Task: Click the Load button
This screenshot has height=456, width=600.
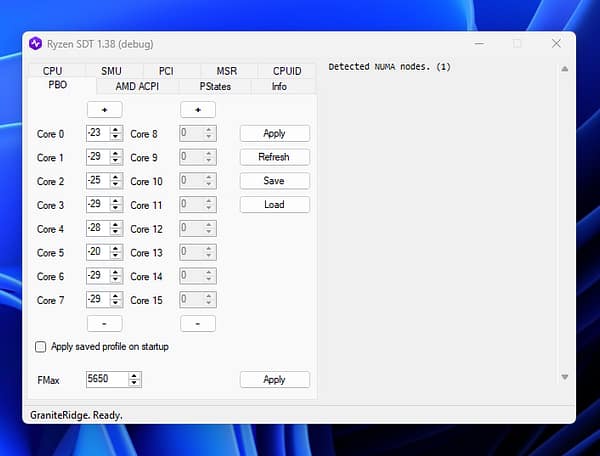Action: click(x=274, y=204)
